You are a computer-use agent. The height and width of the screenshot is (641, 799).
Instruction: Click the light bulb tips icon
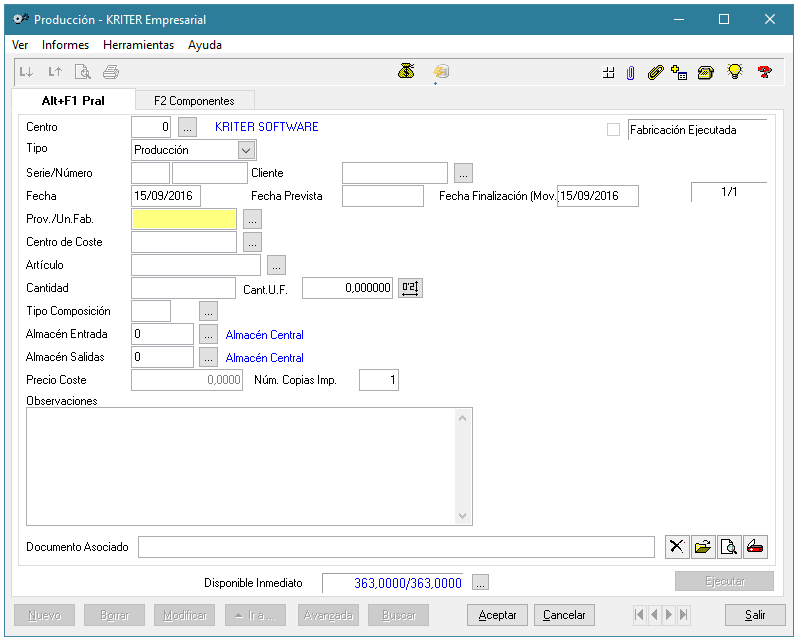pyautogui.click(x=735, y=72)
